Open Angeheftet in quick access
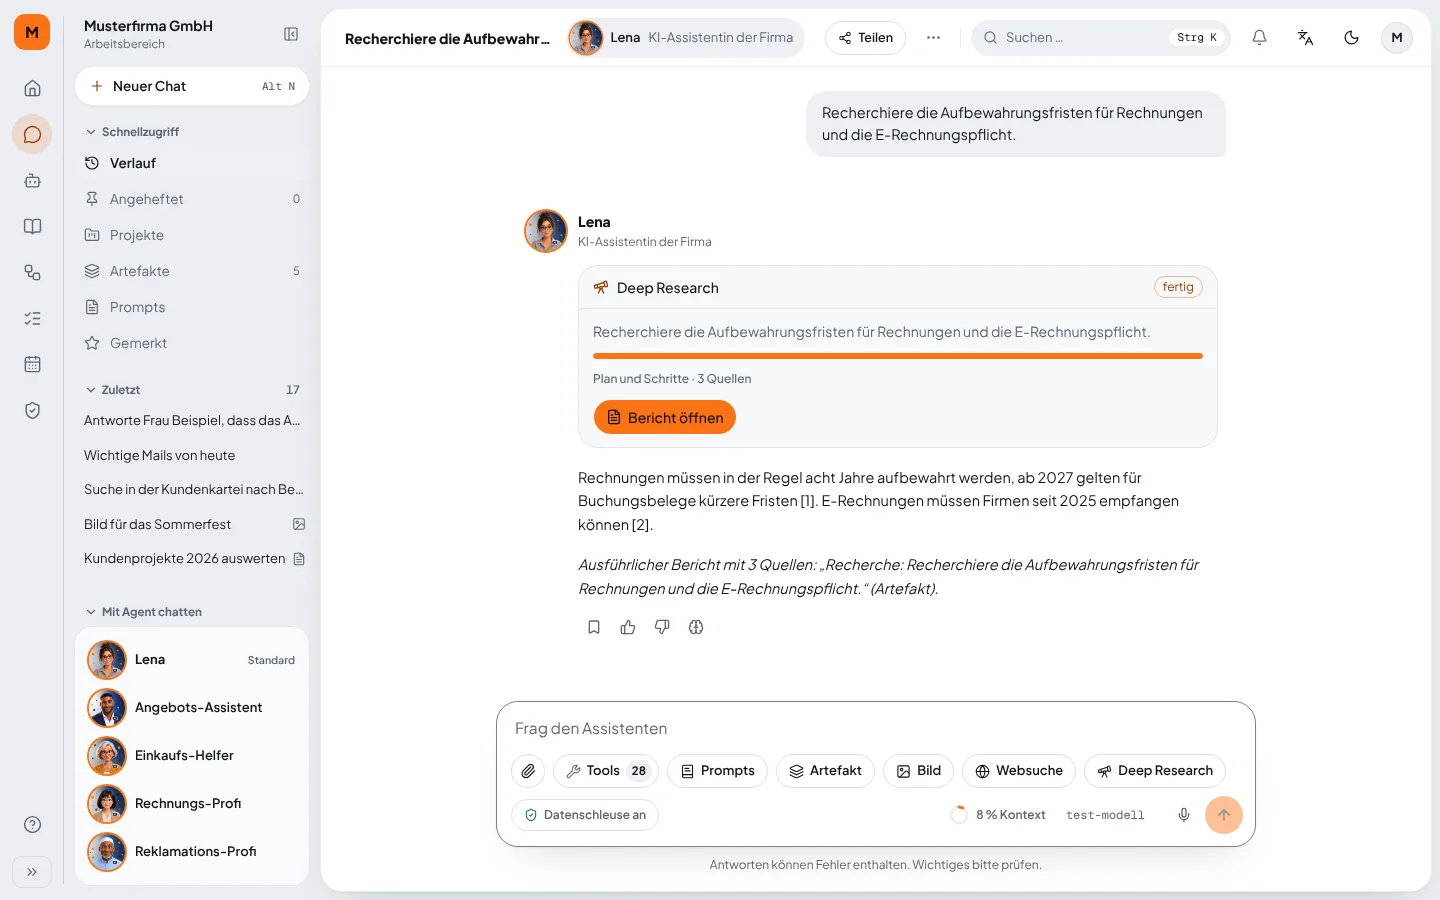 tap(192, 199)
